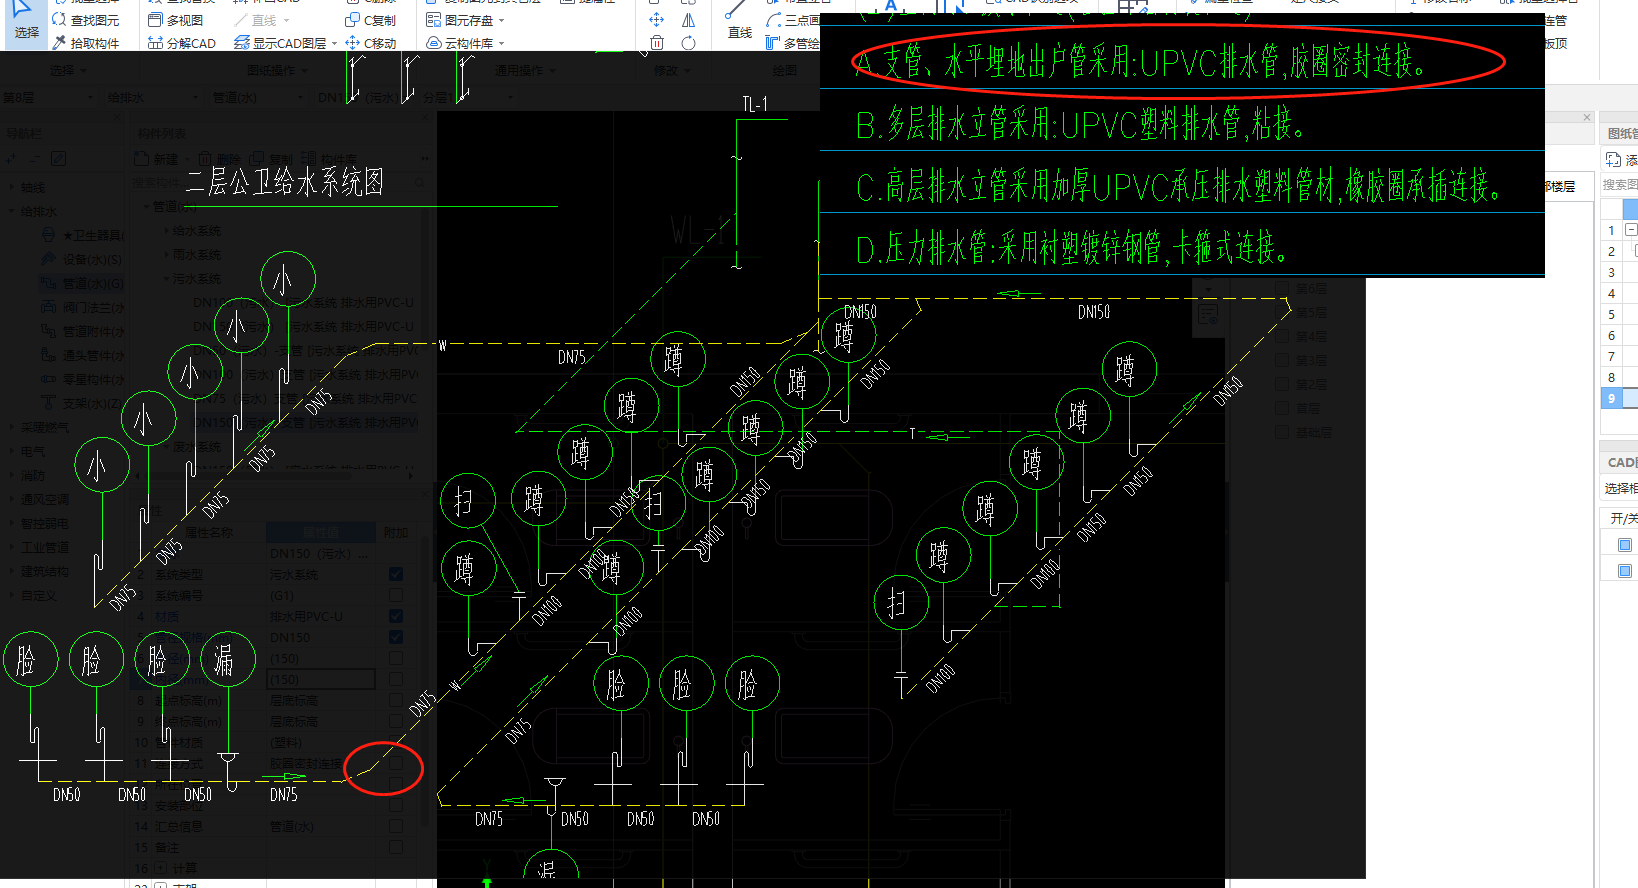The width and height of the screenshot is (1638, 888).
Task: Click the mirror icon in modify group
Action: click(x=689, y=20)
